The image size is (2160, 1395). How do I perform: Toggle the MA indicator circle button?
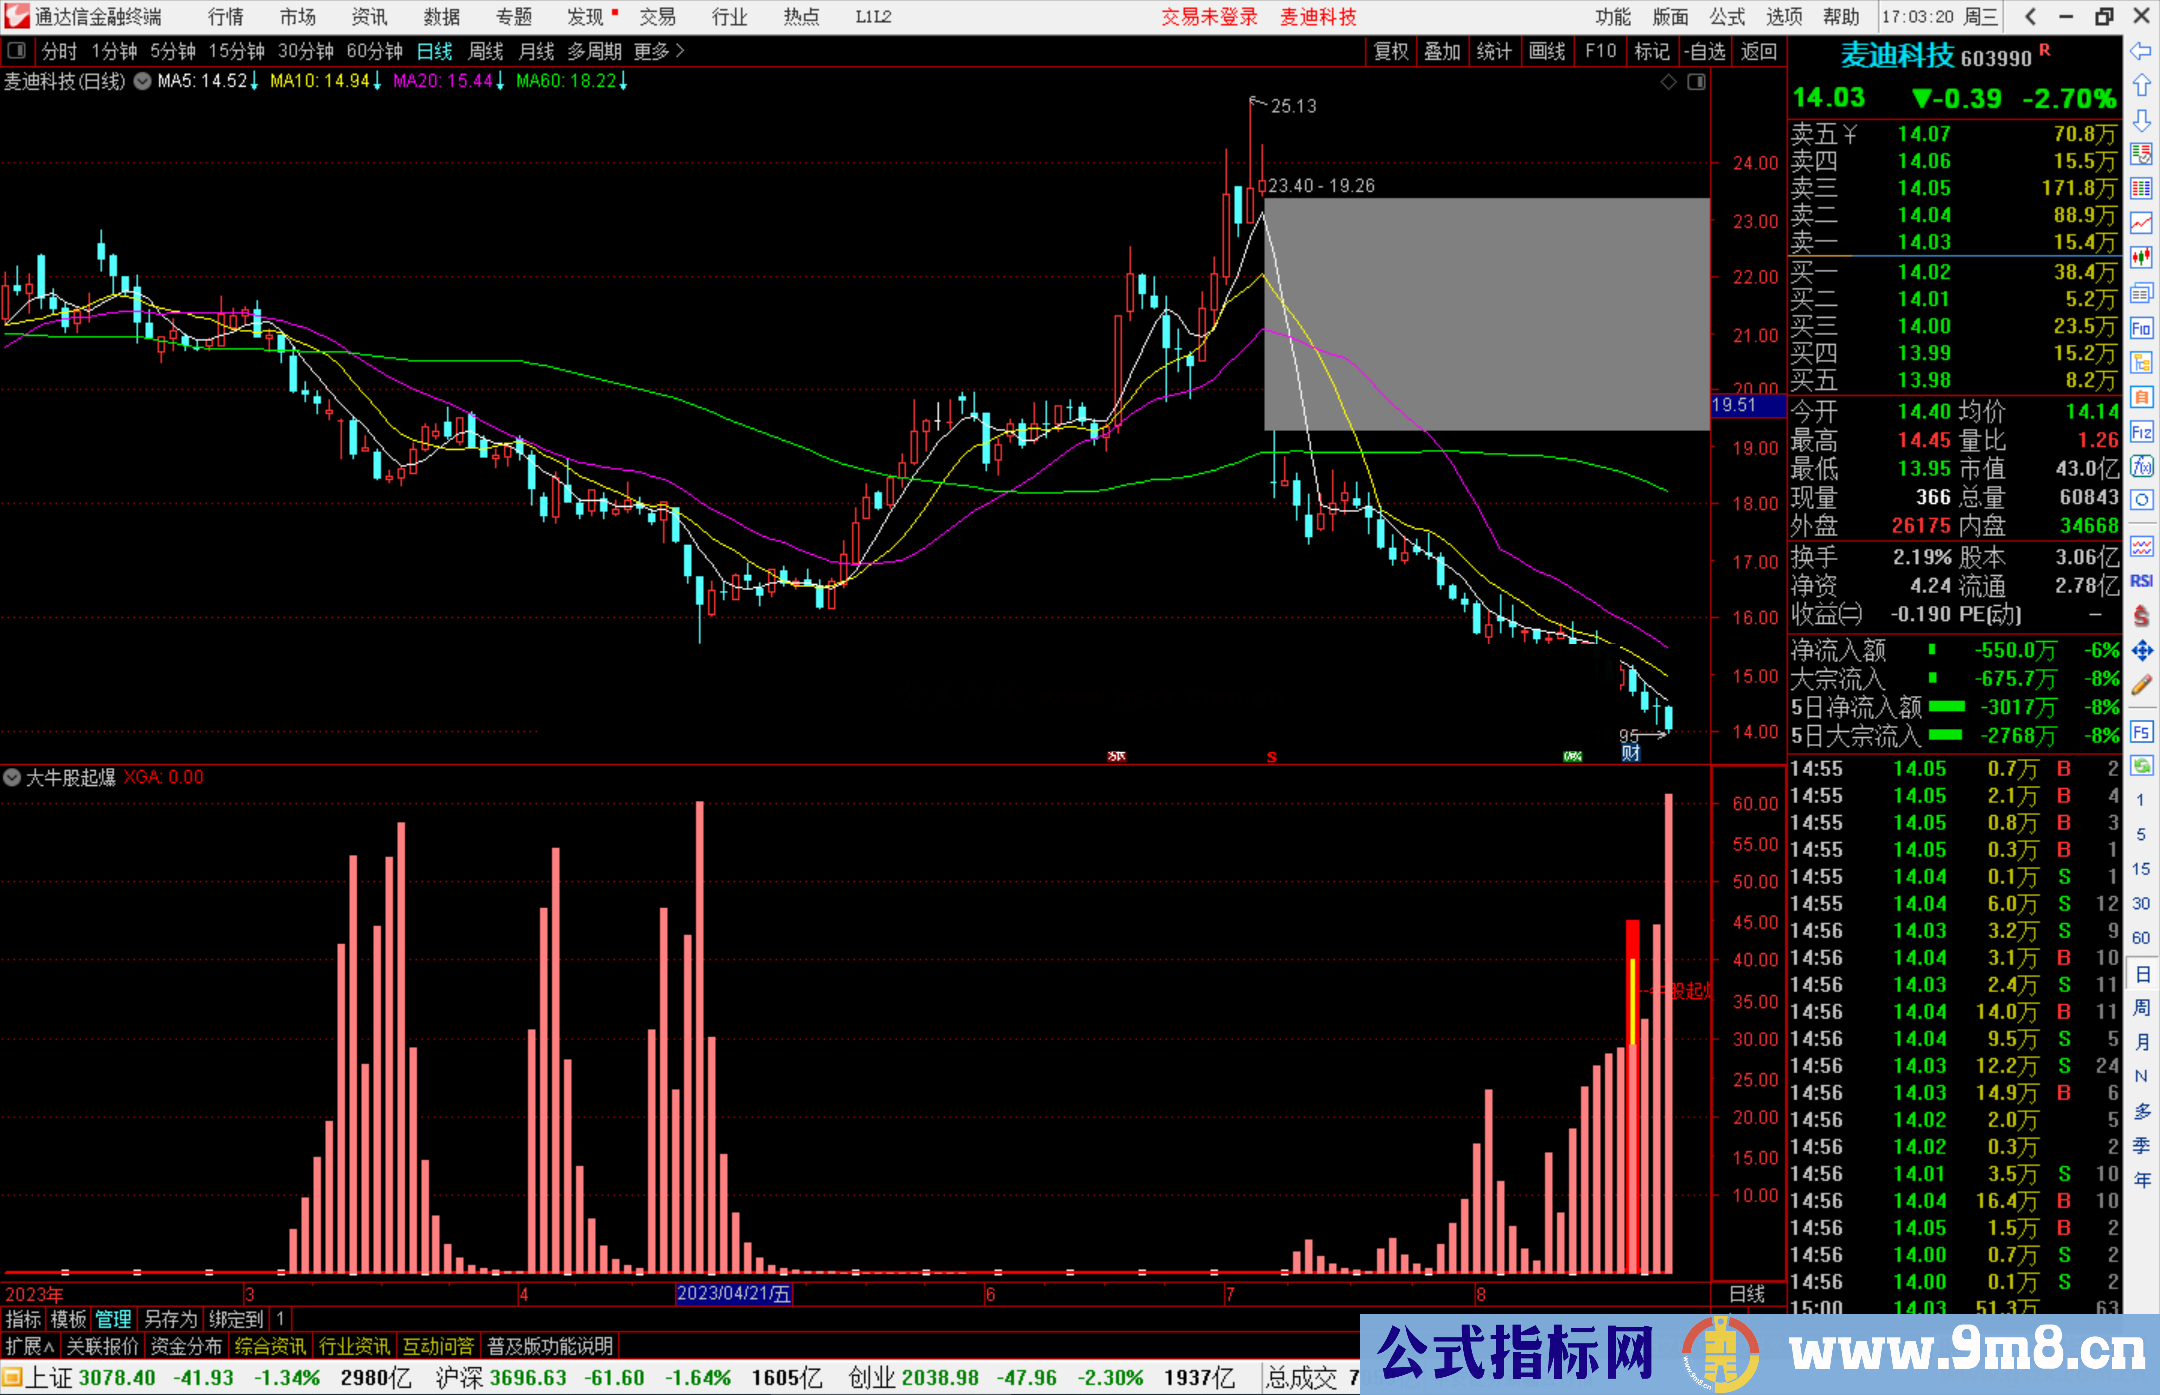143,81
